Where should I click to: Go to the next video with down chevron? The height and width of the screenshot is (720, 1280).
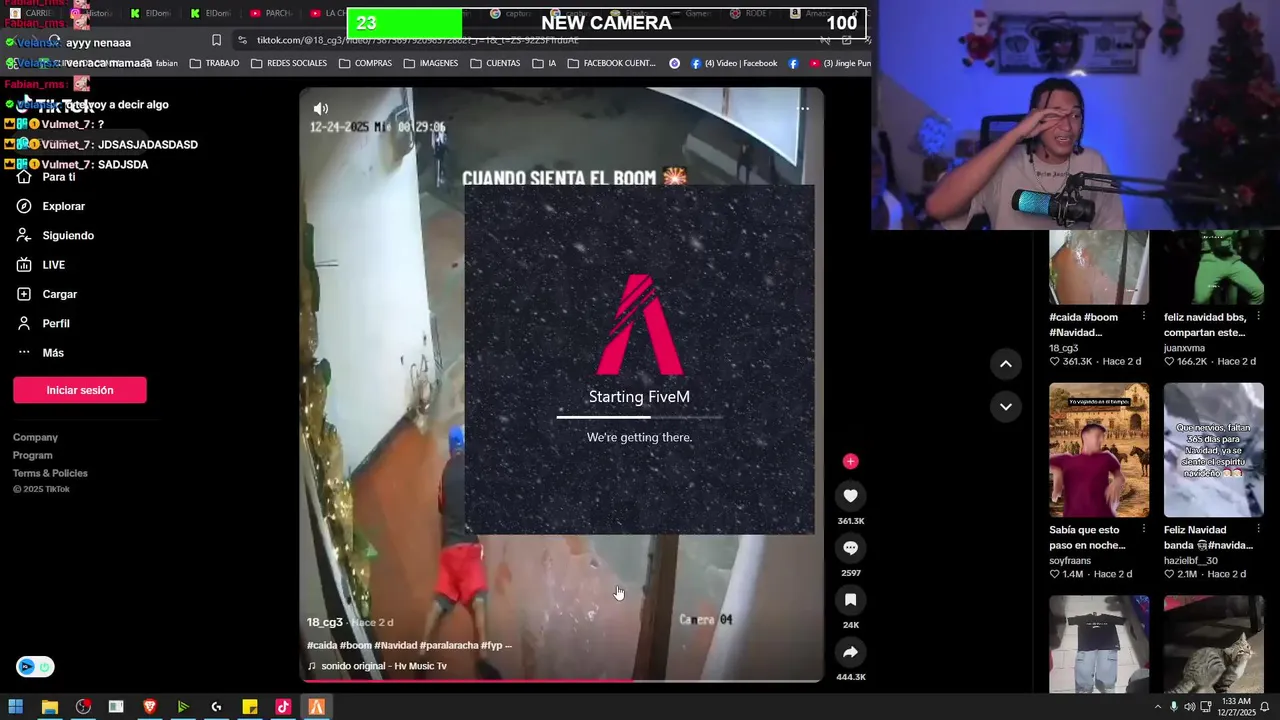point(1006,407)
